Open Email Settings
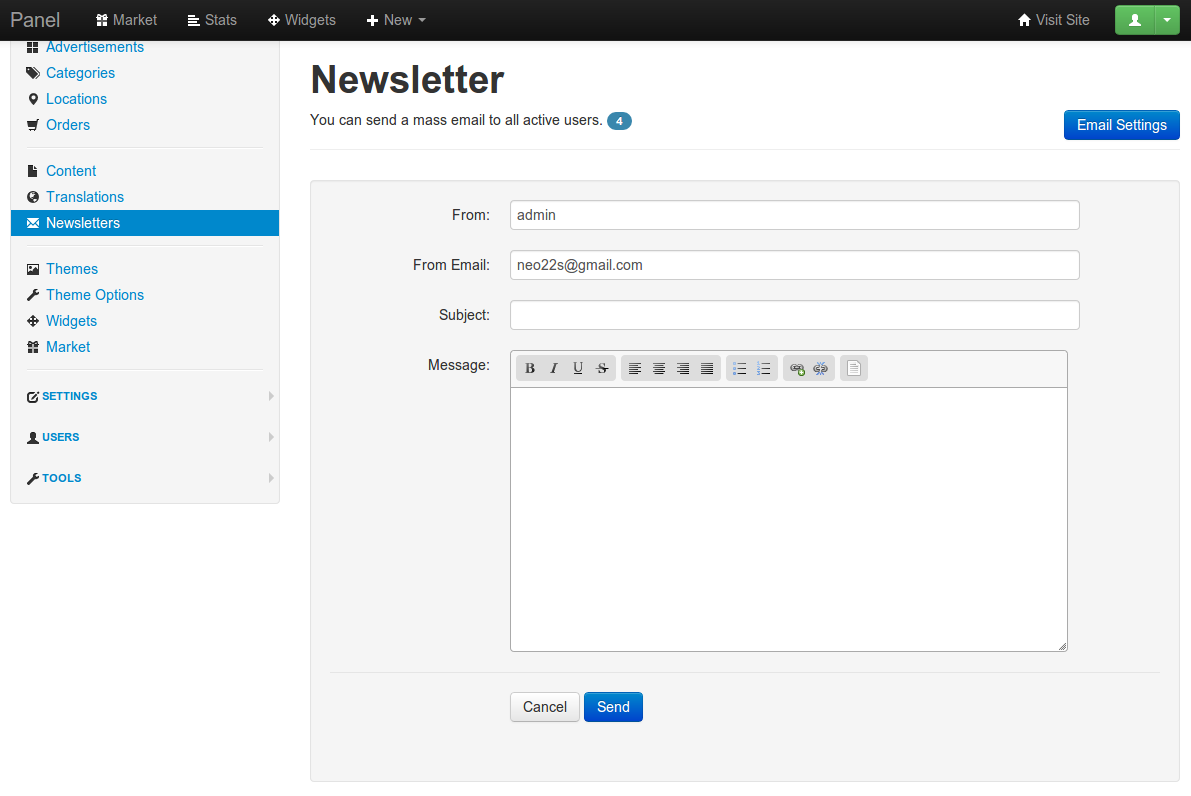The height and width of the screenshot is (796, 1191). click(1121, 125)
